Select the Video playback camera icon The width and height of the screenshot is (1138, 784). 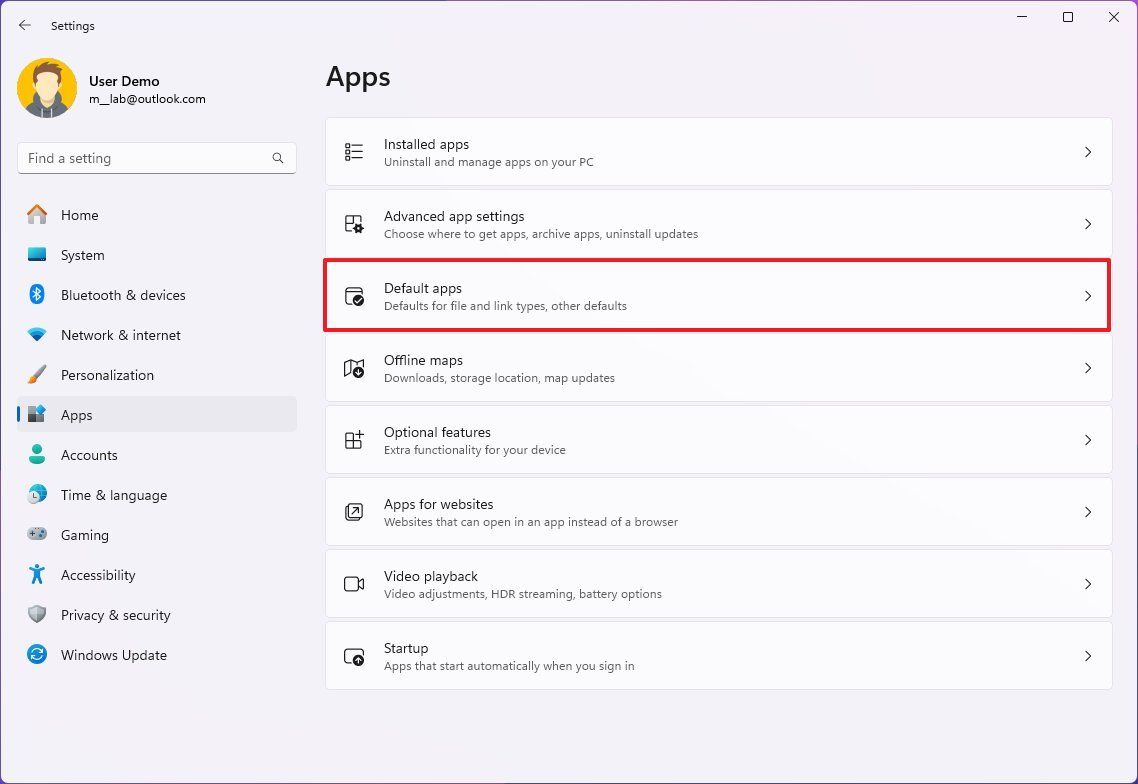click(354, 584)
